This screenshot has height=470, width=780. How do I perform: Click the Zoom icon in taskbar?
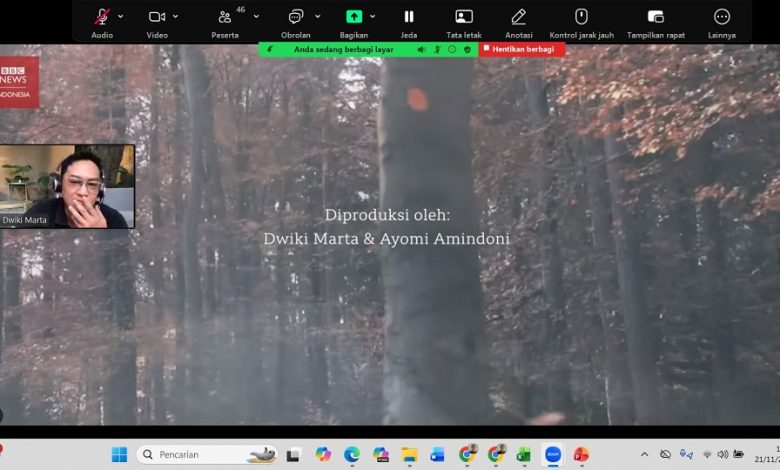(552, 454)
